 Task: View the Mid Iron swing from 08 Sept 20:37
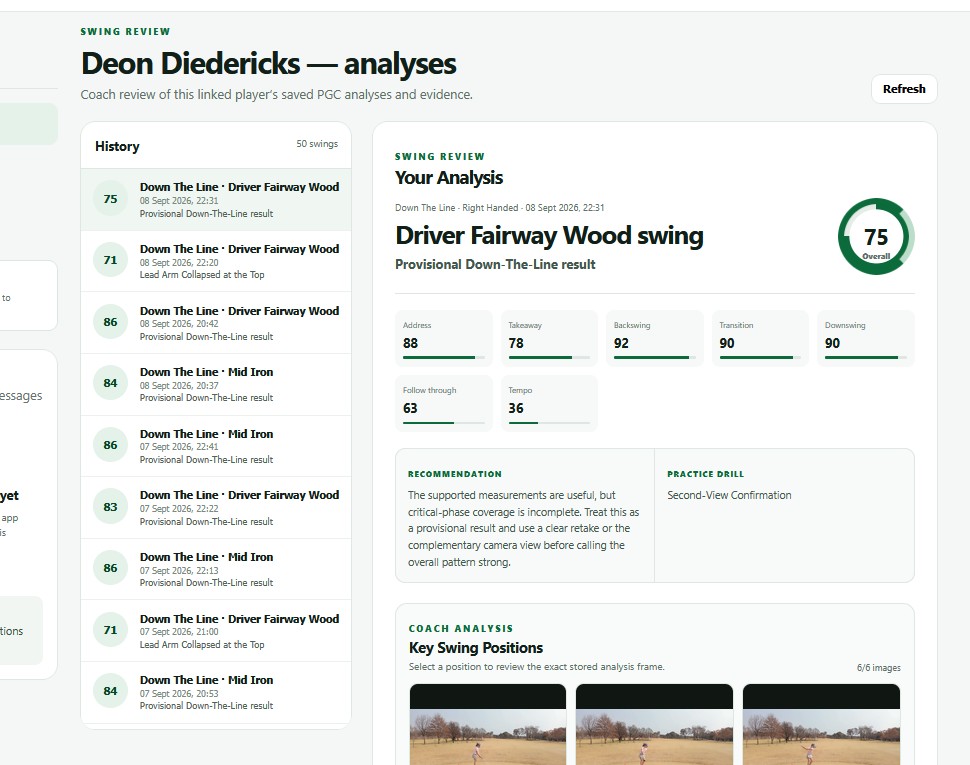(x=216, y=384)
